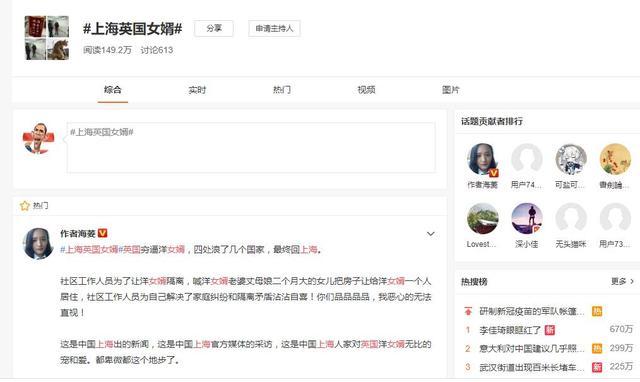Open 可盐可... contributor avatar
This screenshot has height=382, width=640.
571,159
